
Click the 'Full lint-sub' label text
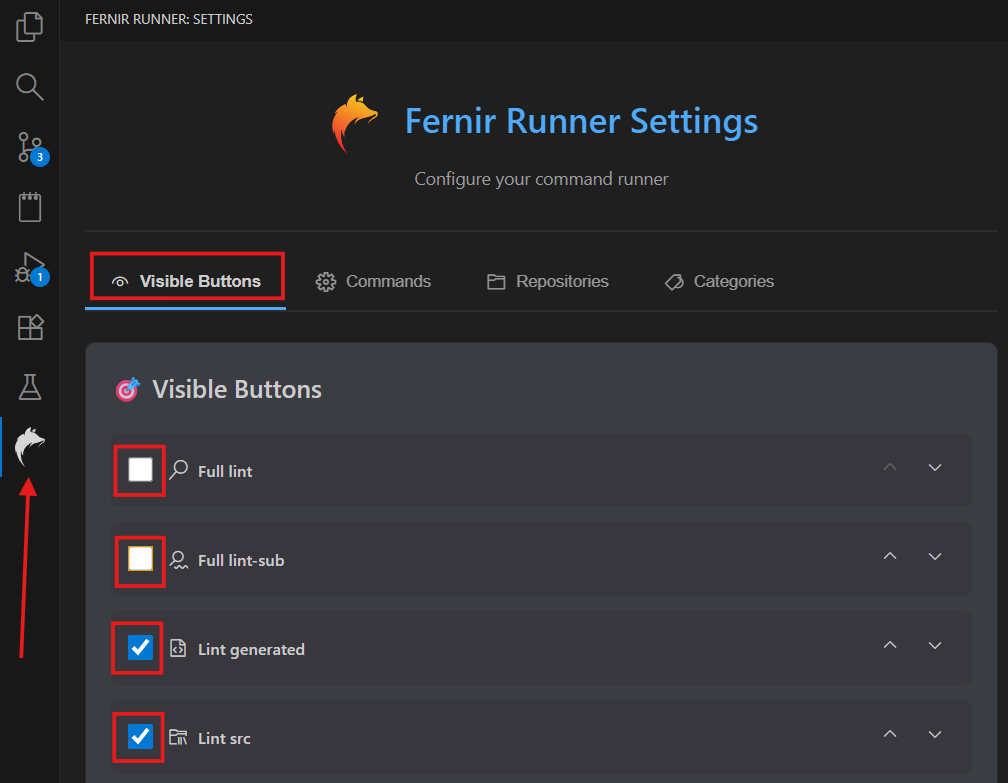coord(241,561)
